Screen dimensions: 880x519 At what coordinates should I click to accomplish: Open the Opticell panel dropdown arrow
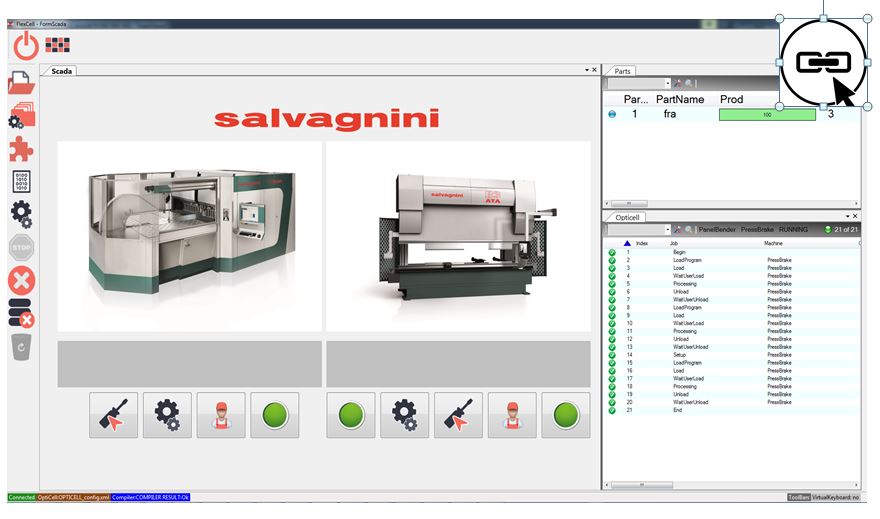(x=847, y=216)
